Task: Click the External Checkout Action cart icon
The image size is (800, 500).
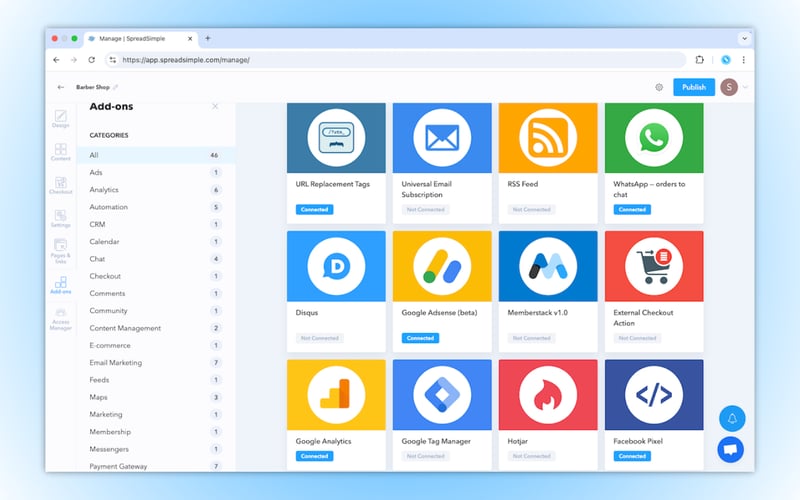Action: click(x=654, y=266)
